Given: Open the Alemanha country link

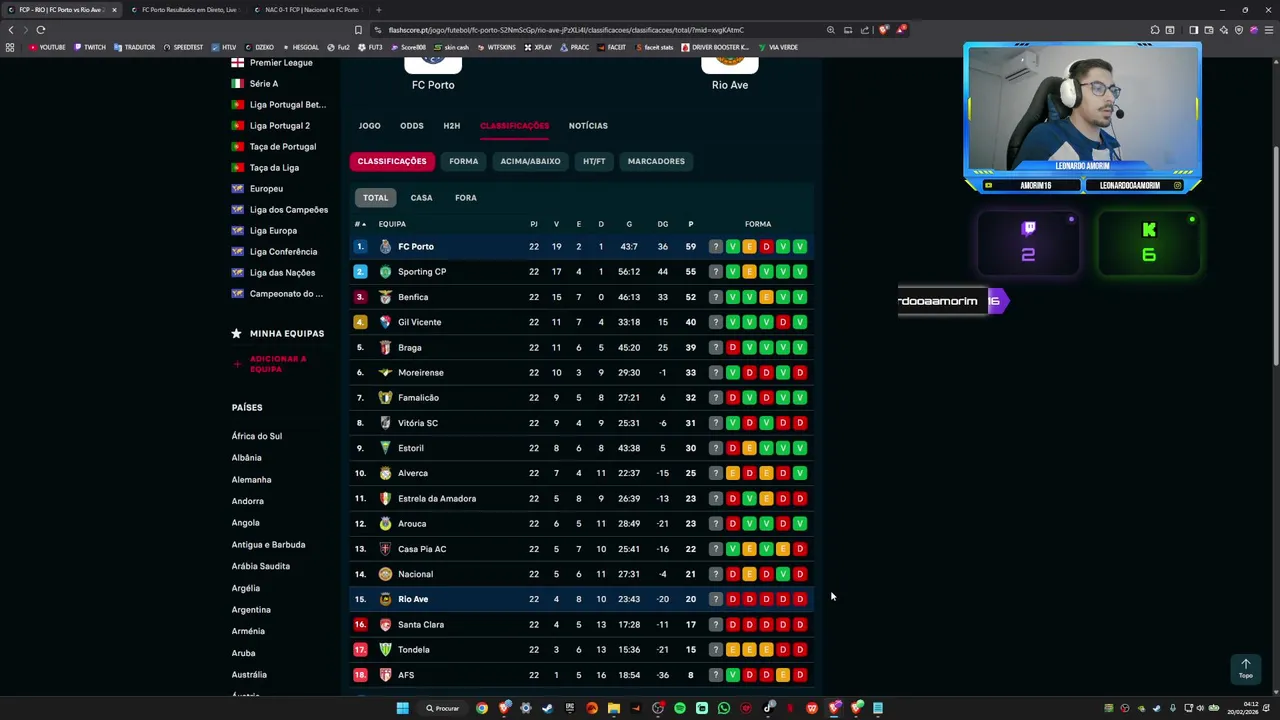Looking at the screenshot, I should [x=251, y=480].
